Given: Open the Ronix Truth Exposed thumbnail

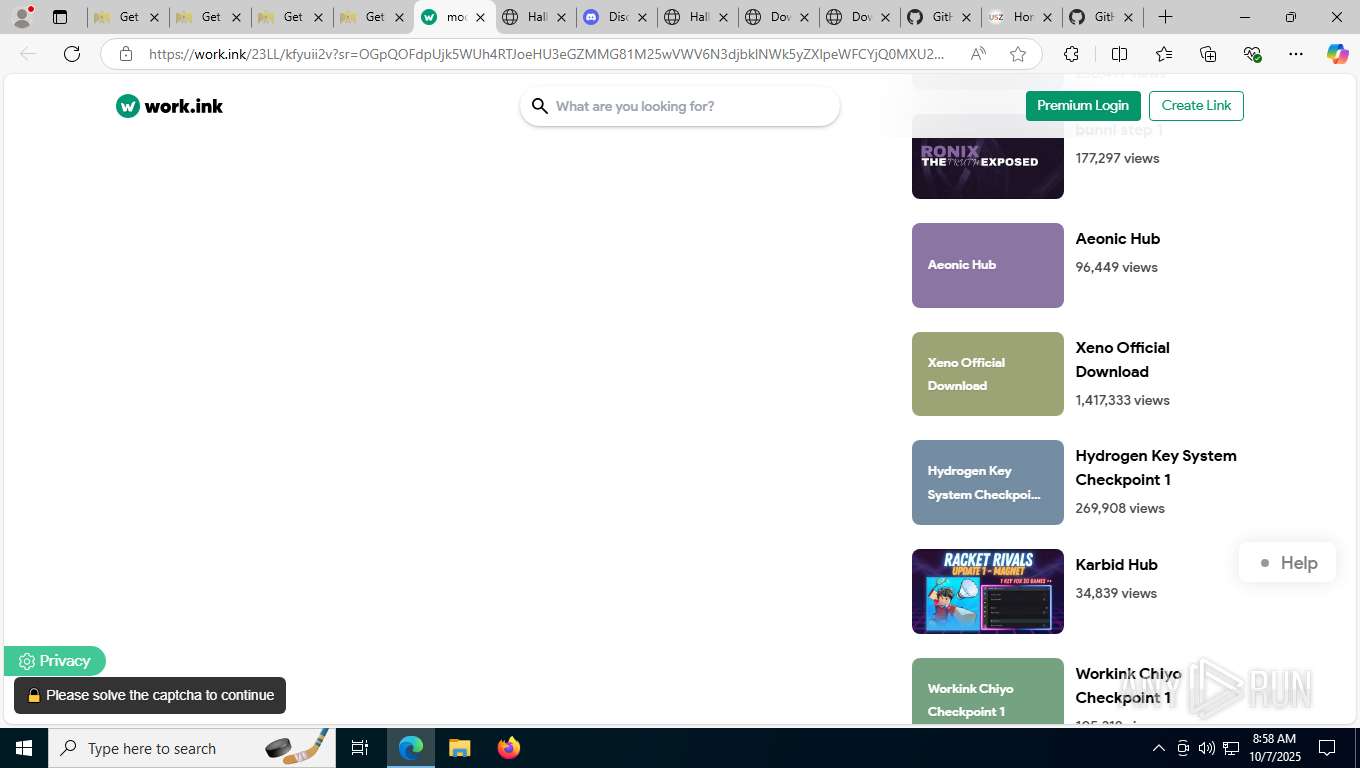Looking at the screenshot, I should (x=988, y=156).
